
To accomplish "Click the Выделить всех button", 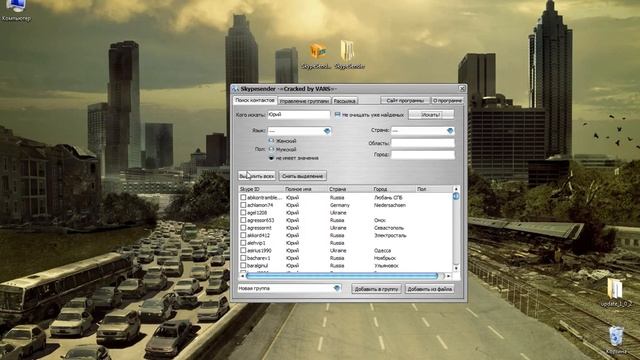I will point(257,176).
